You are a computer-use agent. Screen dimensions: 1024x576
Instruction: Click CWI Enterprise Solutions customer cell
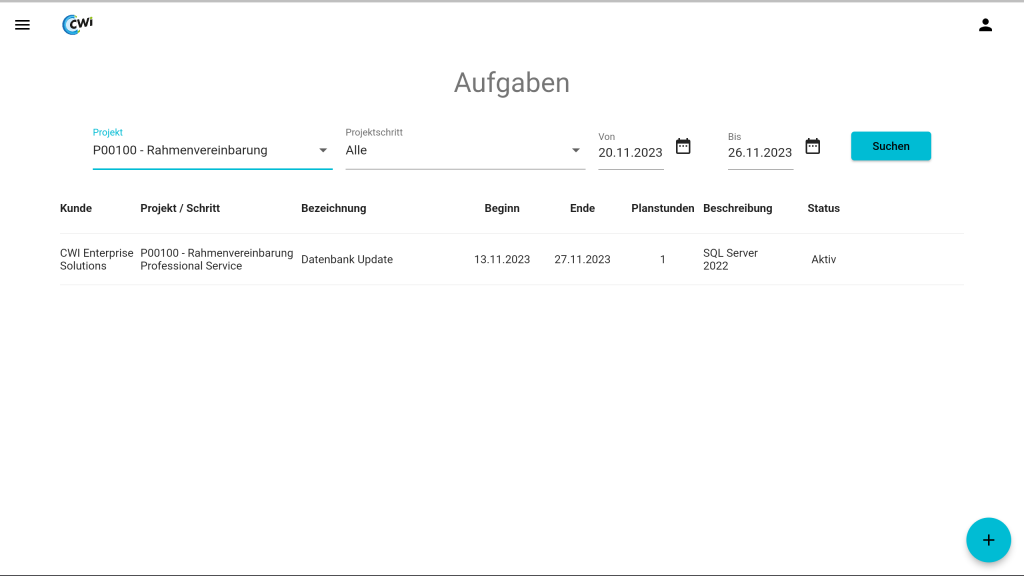click(96, 260)
